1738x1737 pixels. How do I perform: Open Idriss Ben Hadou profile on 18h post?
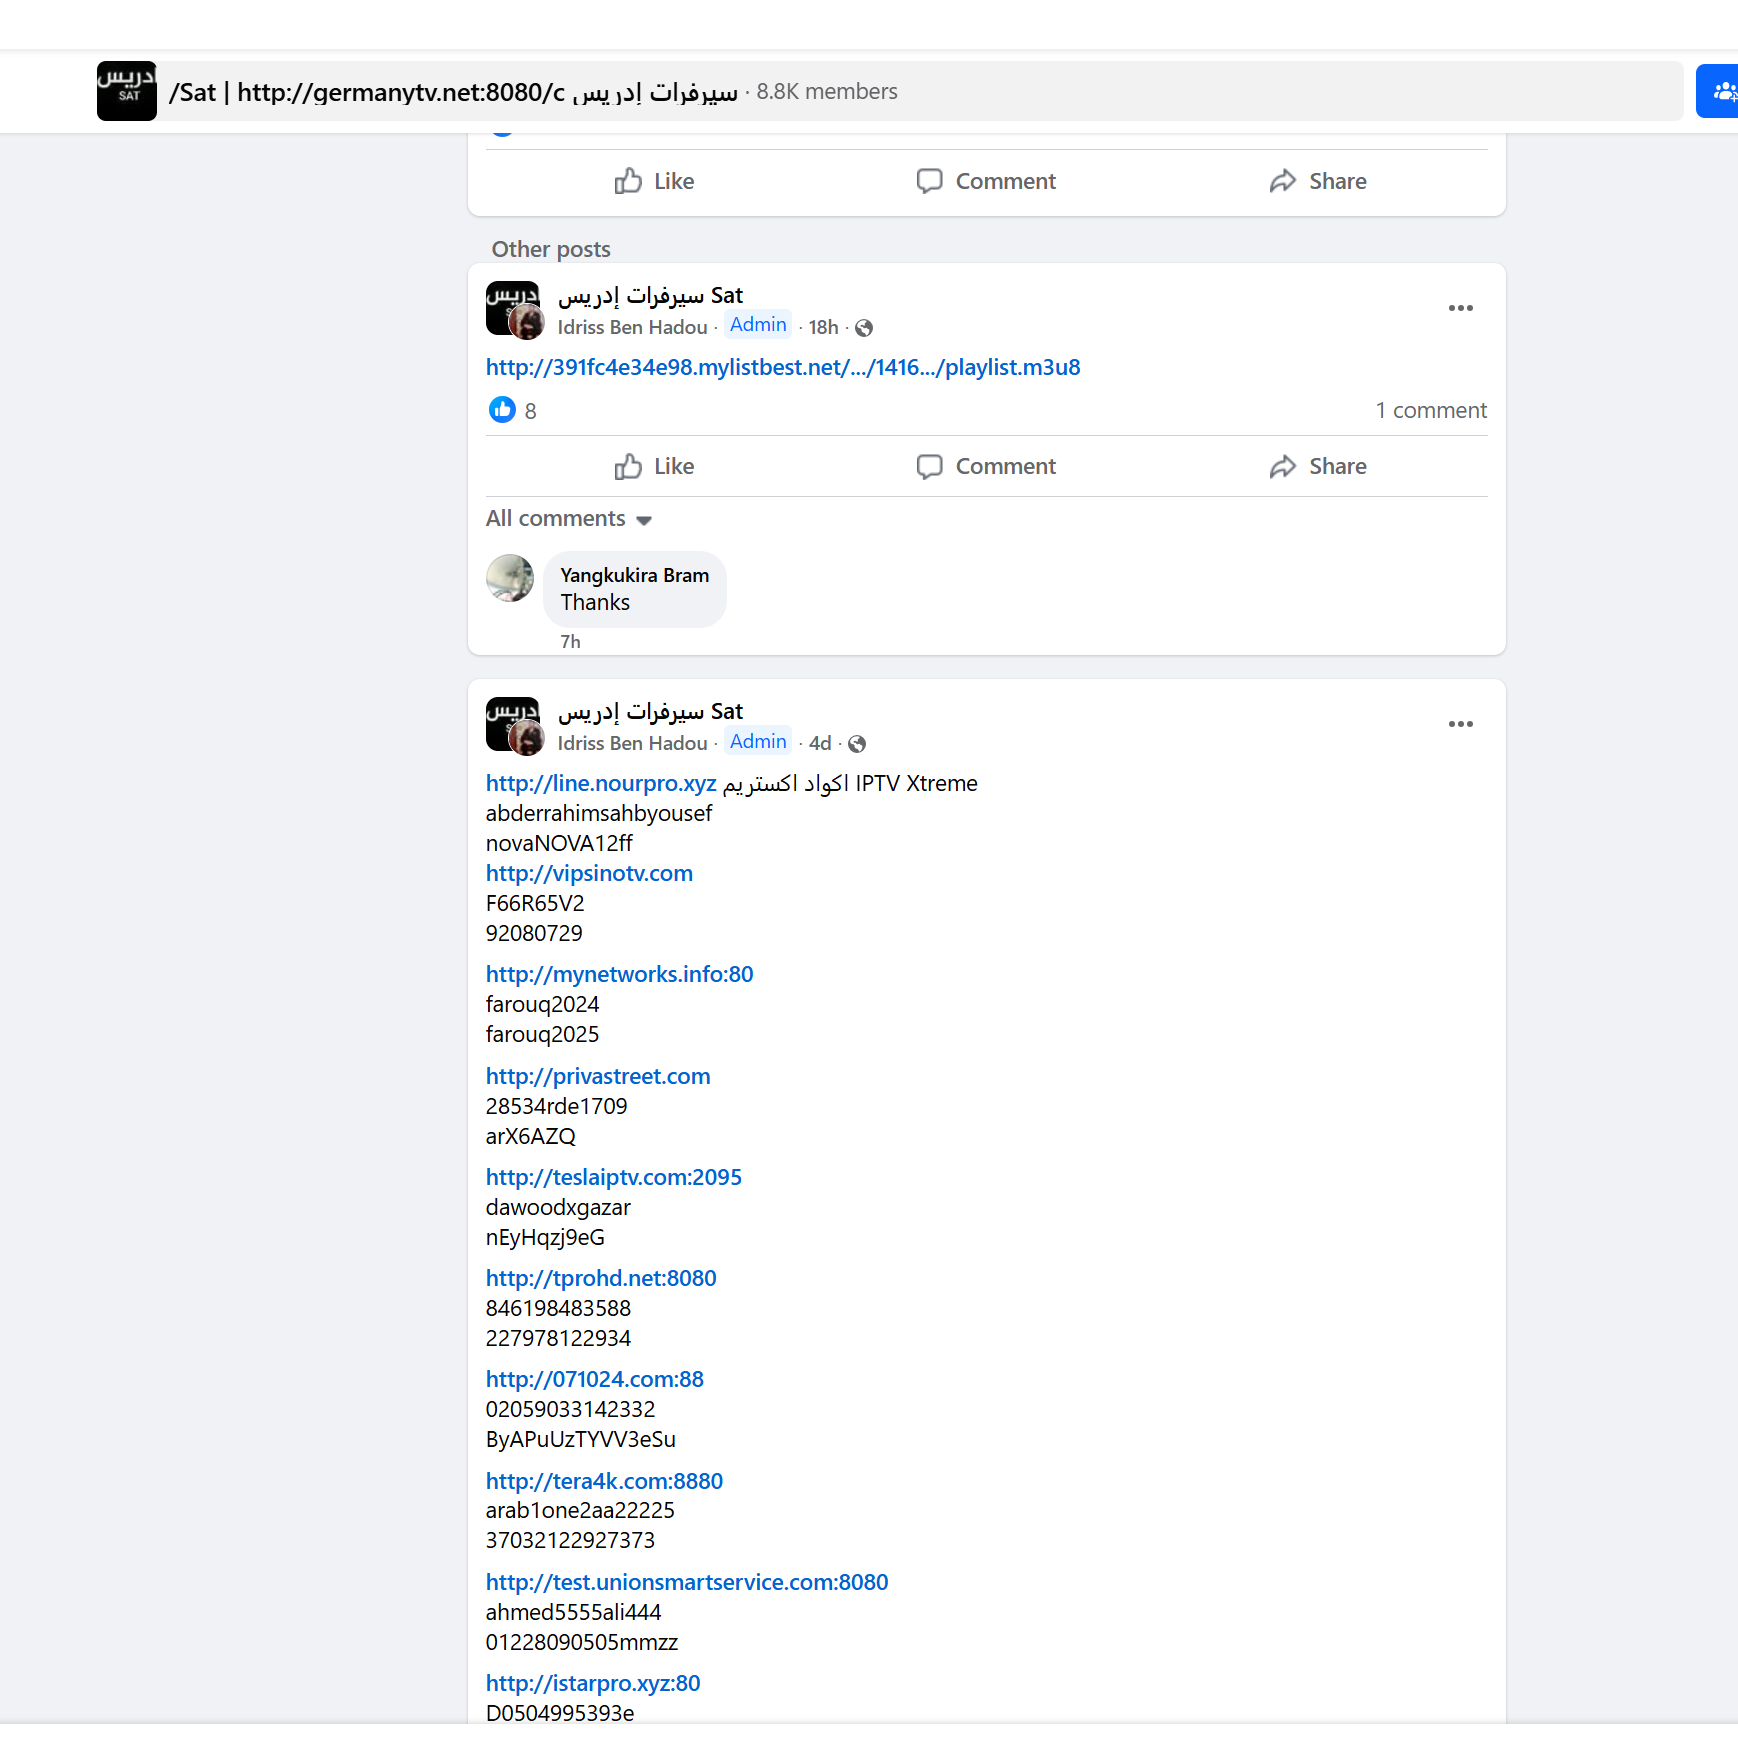tap(632, 327)
